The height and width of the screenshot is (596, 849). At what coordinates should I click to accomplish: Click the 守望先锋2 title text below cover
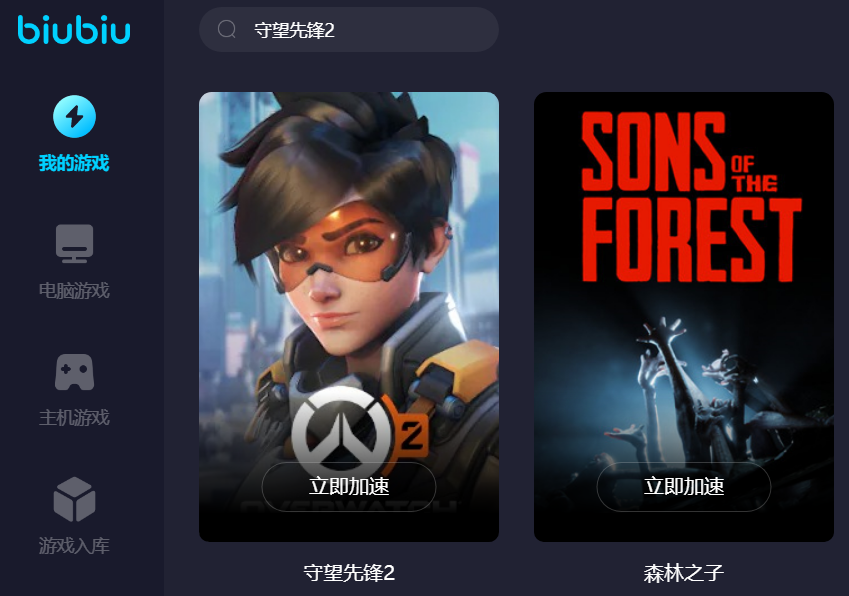click(x=349, y=573)
